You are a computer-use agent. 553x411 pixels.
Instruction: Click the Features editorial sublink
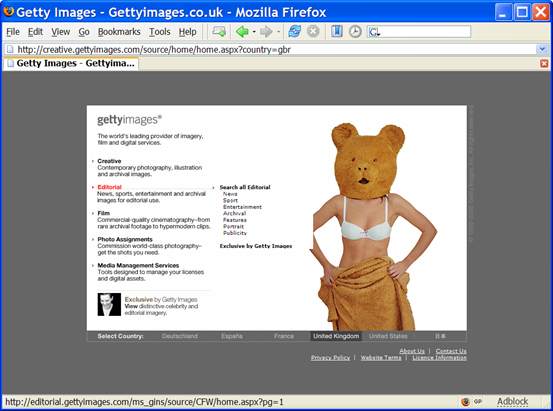point(235,220)
